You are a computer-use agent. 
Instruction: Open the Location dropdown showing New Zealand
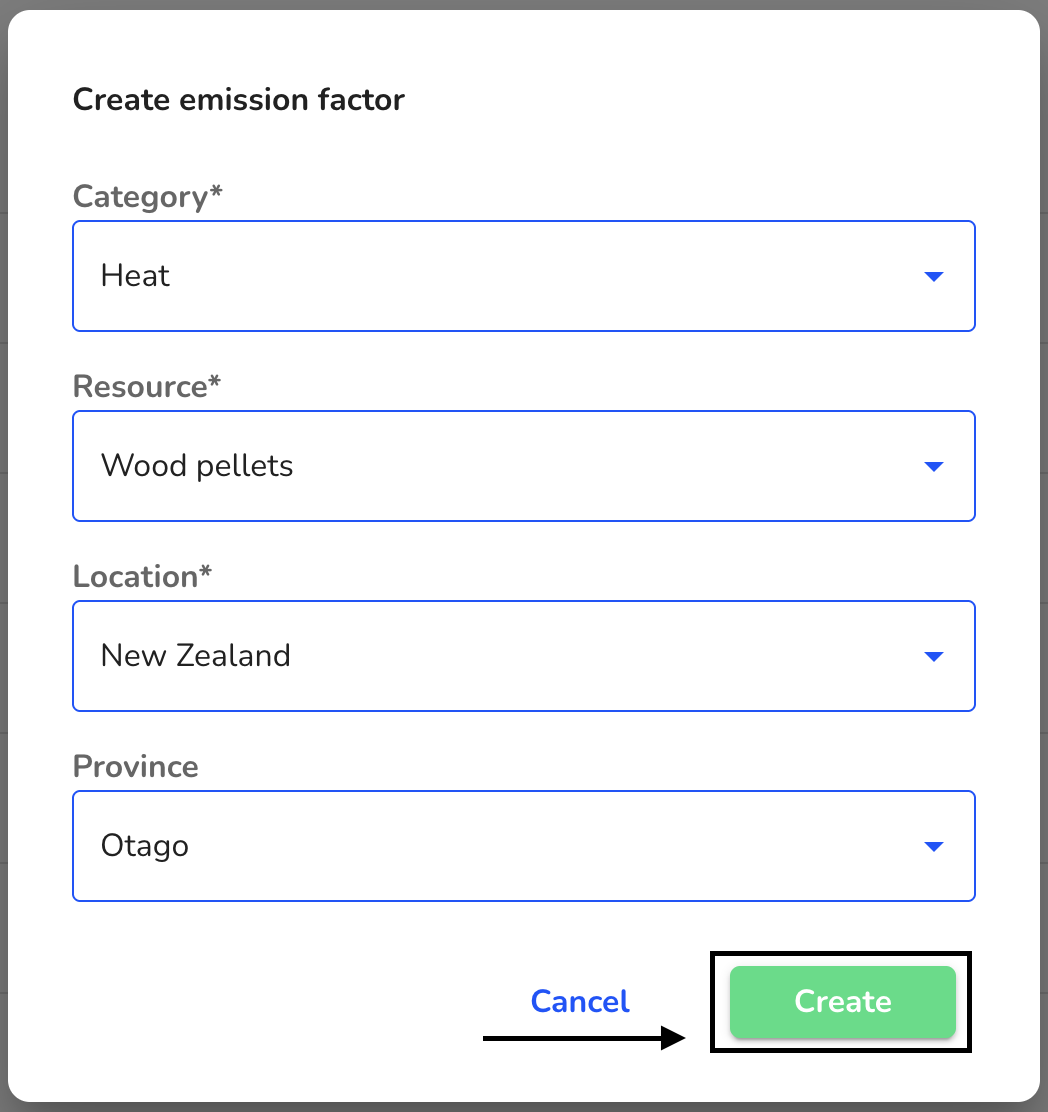(x=524, y=656)
